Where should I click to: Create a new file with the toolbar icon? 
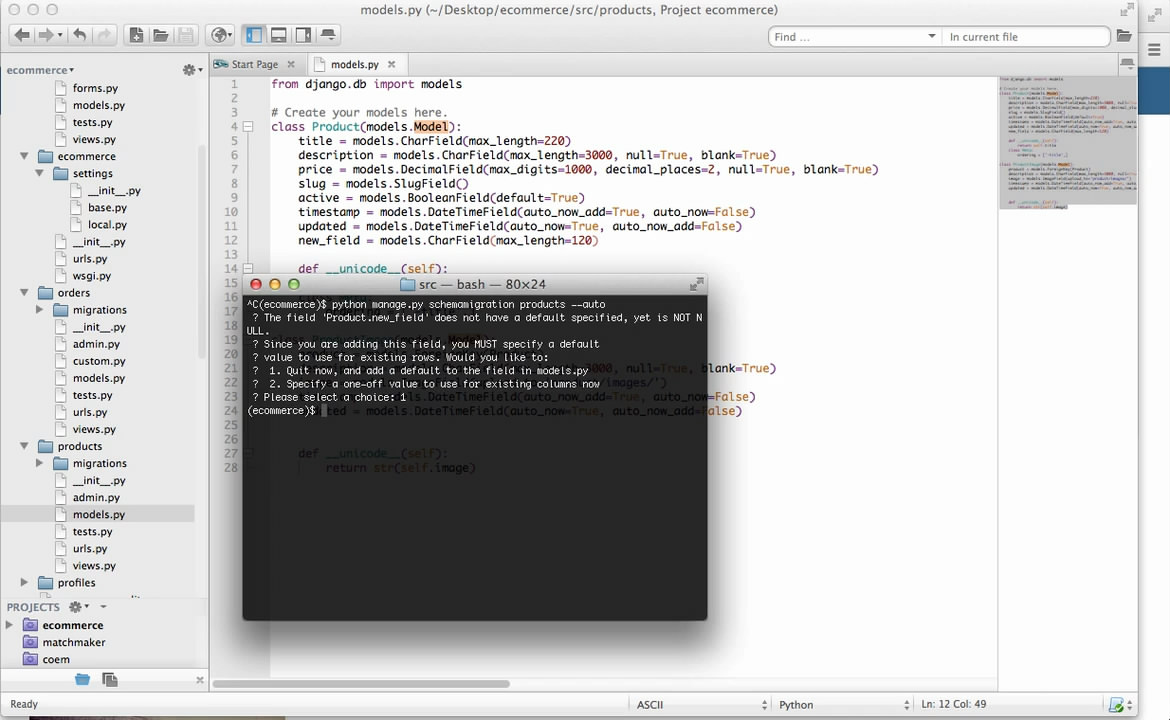pyautogui.click(x=136, y=35)
